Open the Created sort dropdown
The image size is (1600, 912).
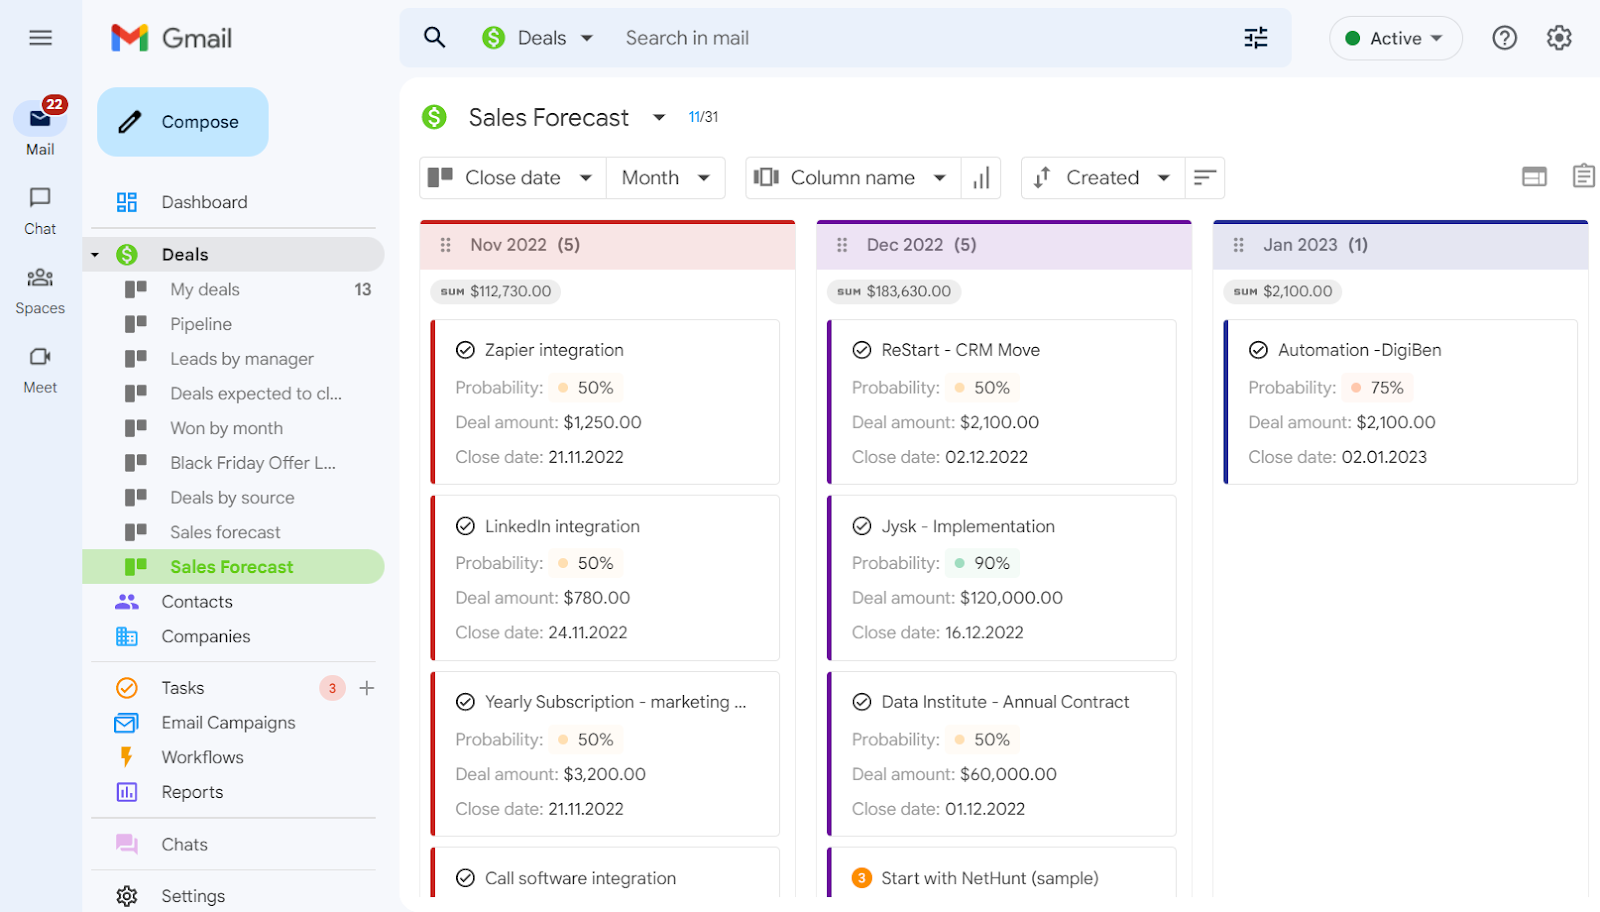[1103, 178]
